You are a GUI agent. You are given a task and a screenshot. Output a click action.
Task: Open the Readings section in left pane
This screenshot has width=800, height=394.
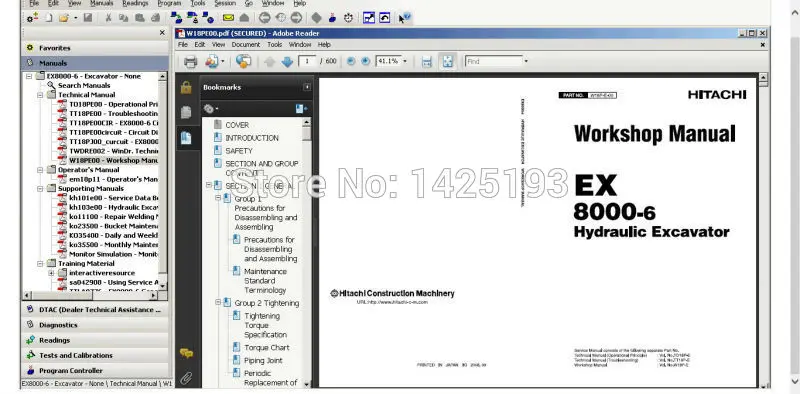[x=95, y=340]
